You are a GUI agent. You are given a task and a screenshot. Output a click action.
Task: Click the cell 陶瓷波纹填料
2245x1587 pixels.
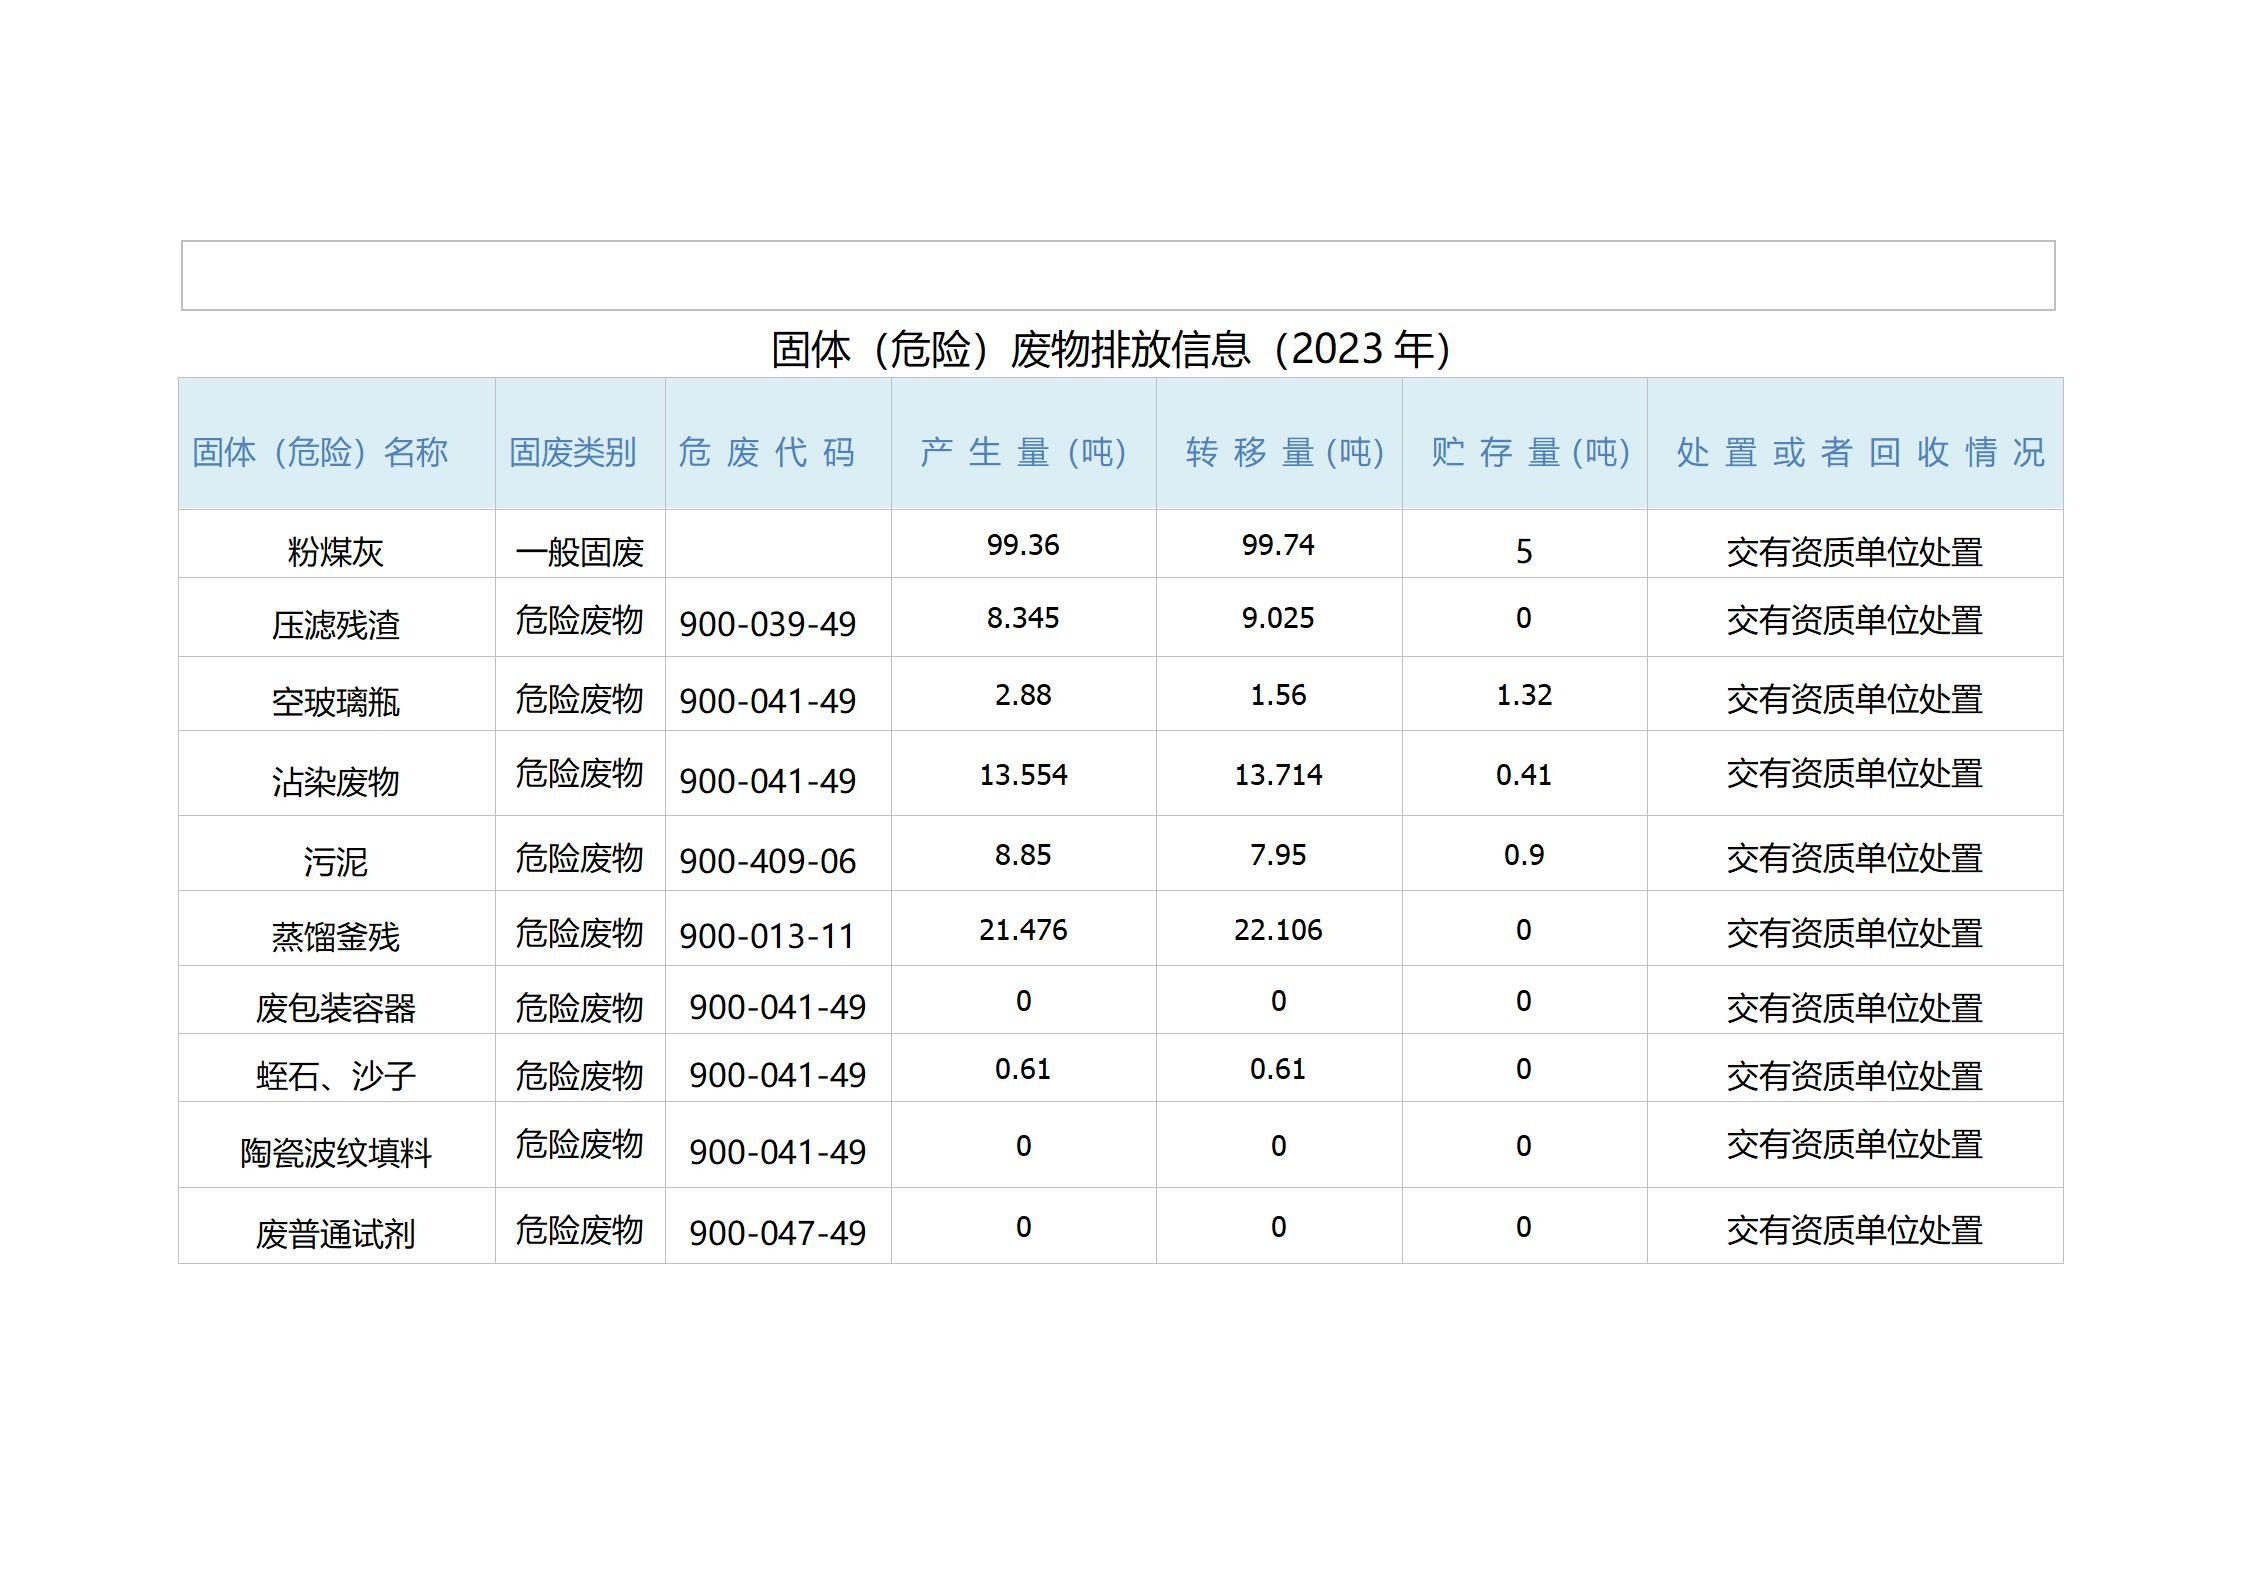[x=335, y=1153]
